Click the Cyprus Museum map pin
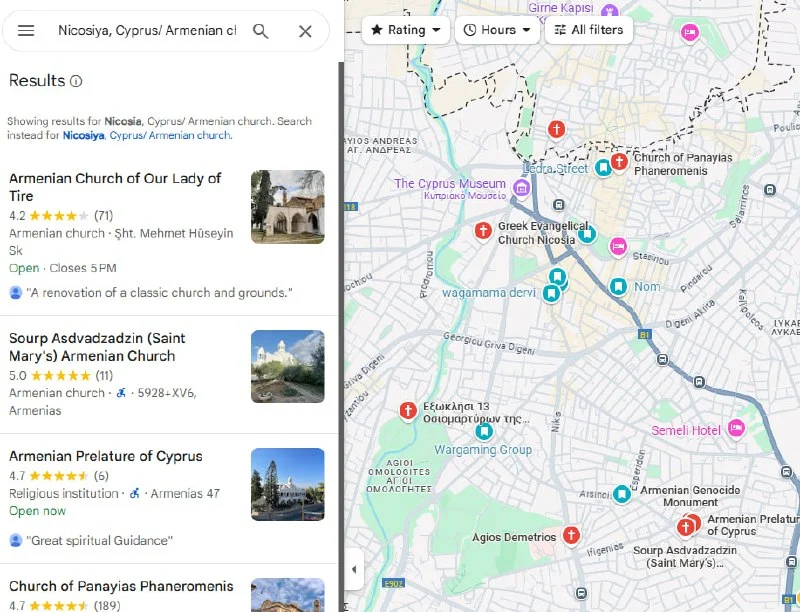This screenshot has height=612, width=800. [x=521, y=188]
